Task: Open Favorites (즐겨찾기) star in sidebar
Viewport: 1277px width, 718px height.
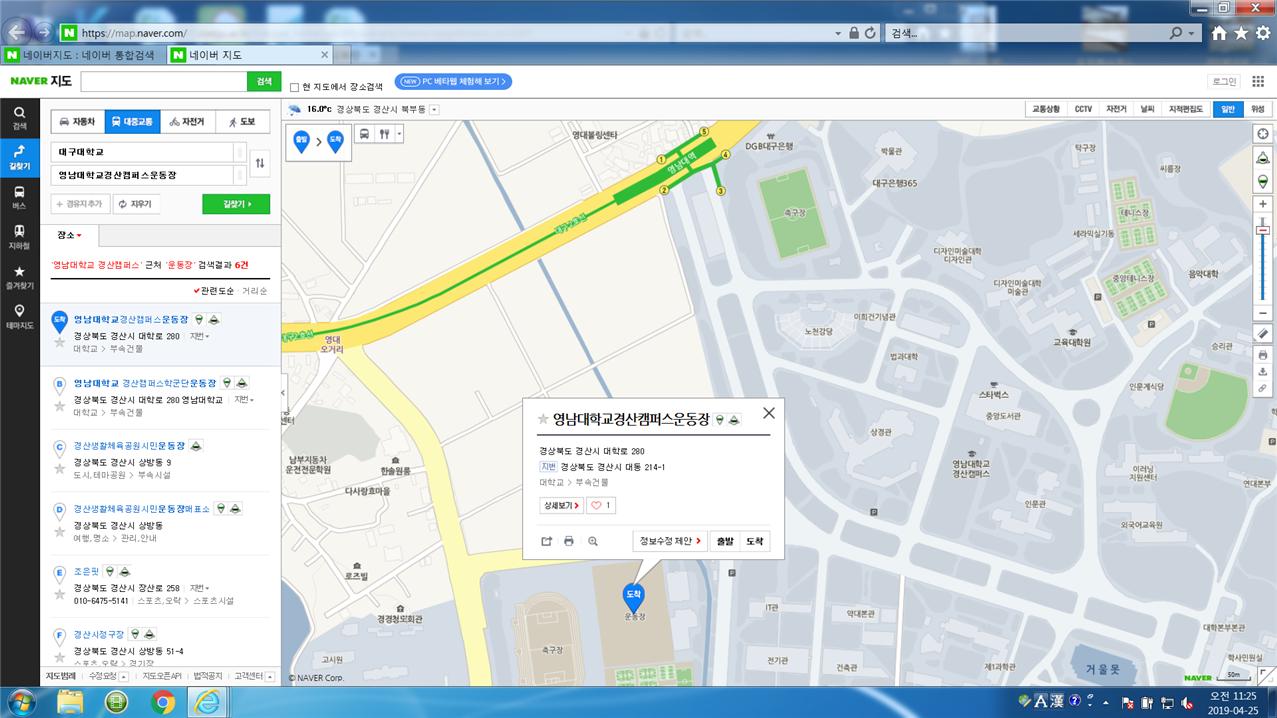Action: (19, 276)
